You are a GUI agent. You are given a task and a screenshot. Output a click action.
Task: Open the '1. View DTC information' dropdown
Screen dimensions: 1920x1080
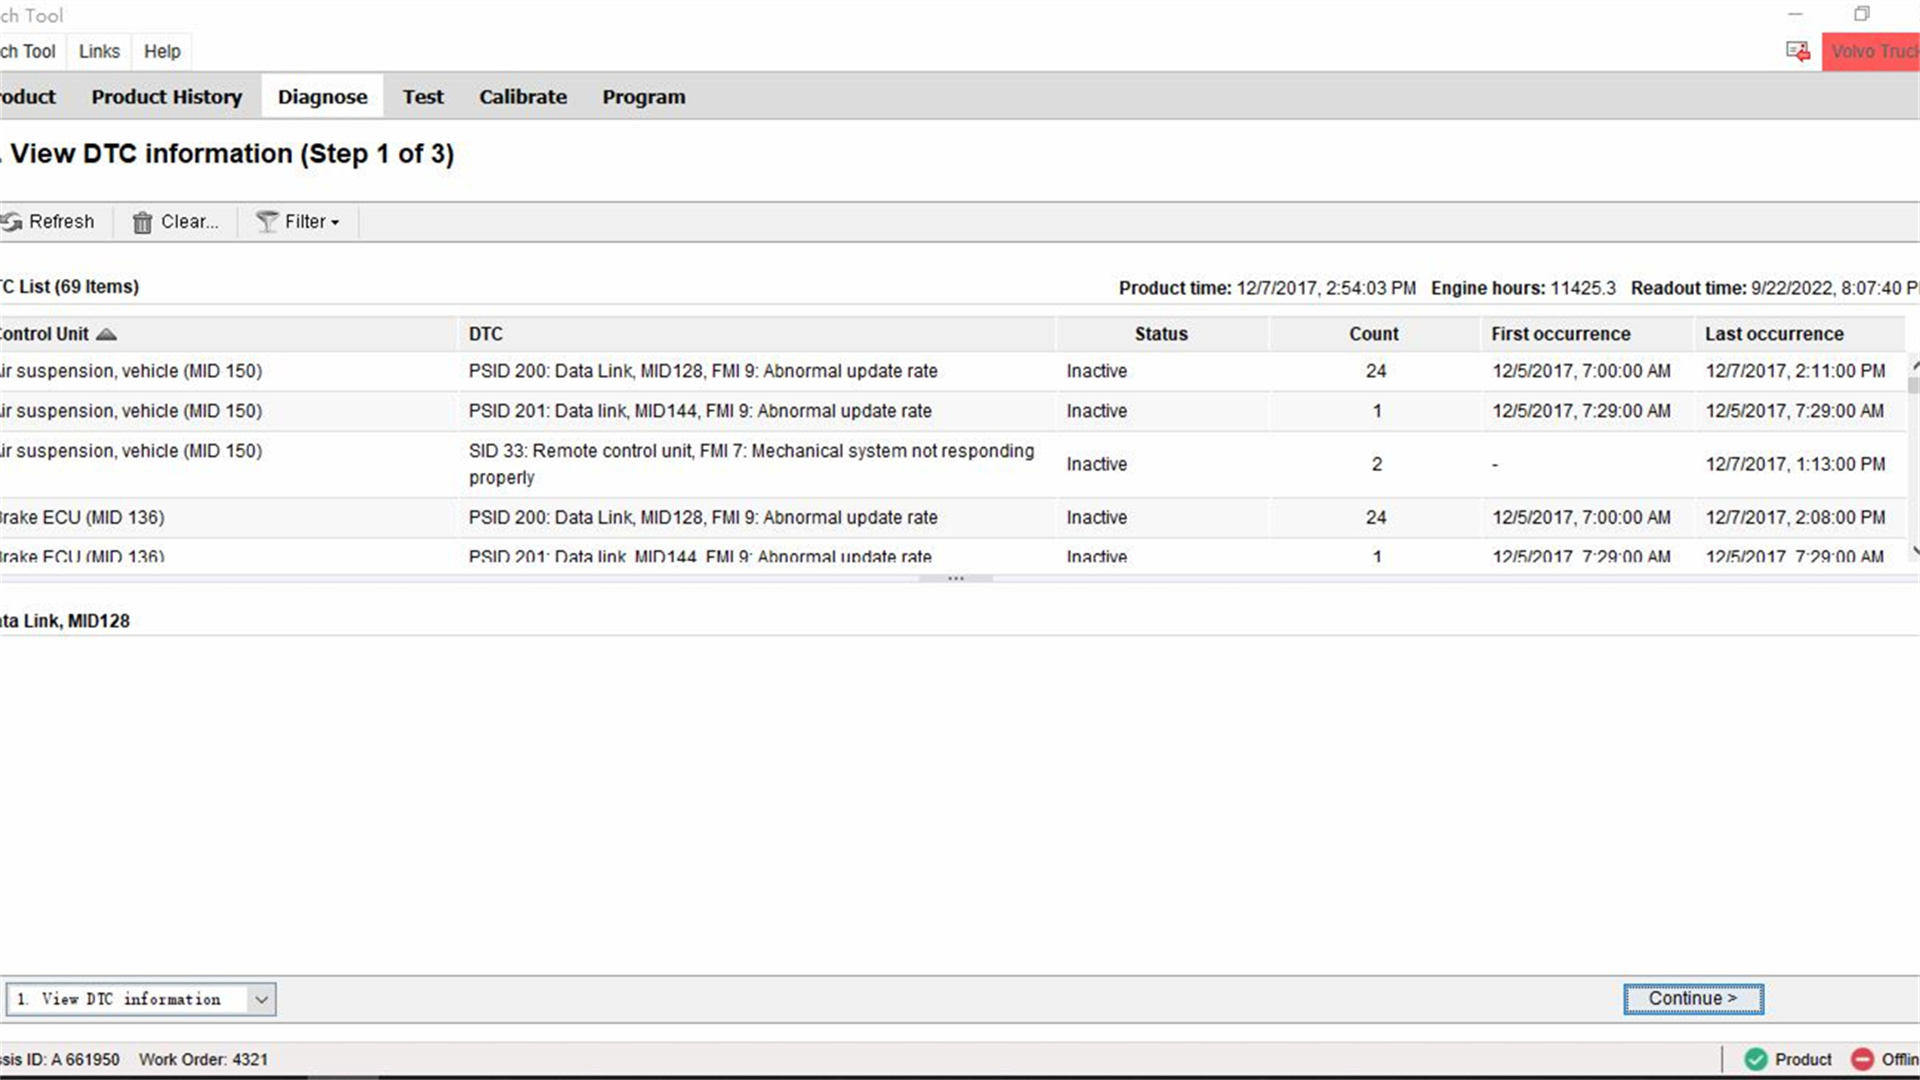click(141, 999)
